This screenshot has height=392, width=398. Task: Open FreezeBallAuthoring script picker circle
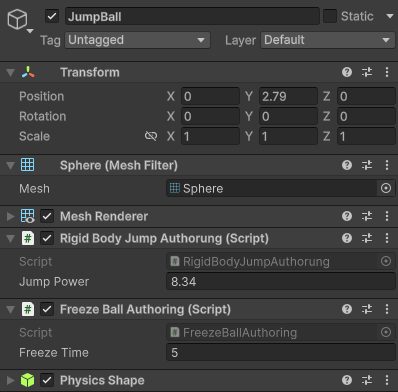tap(386, 332)
